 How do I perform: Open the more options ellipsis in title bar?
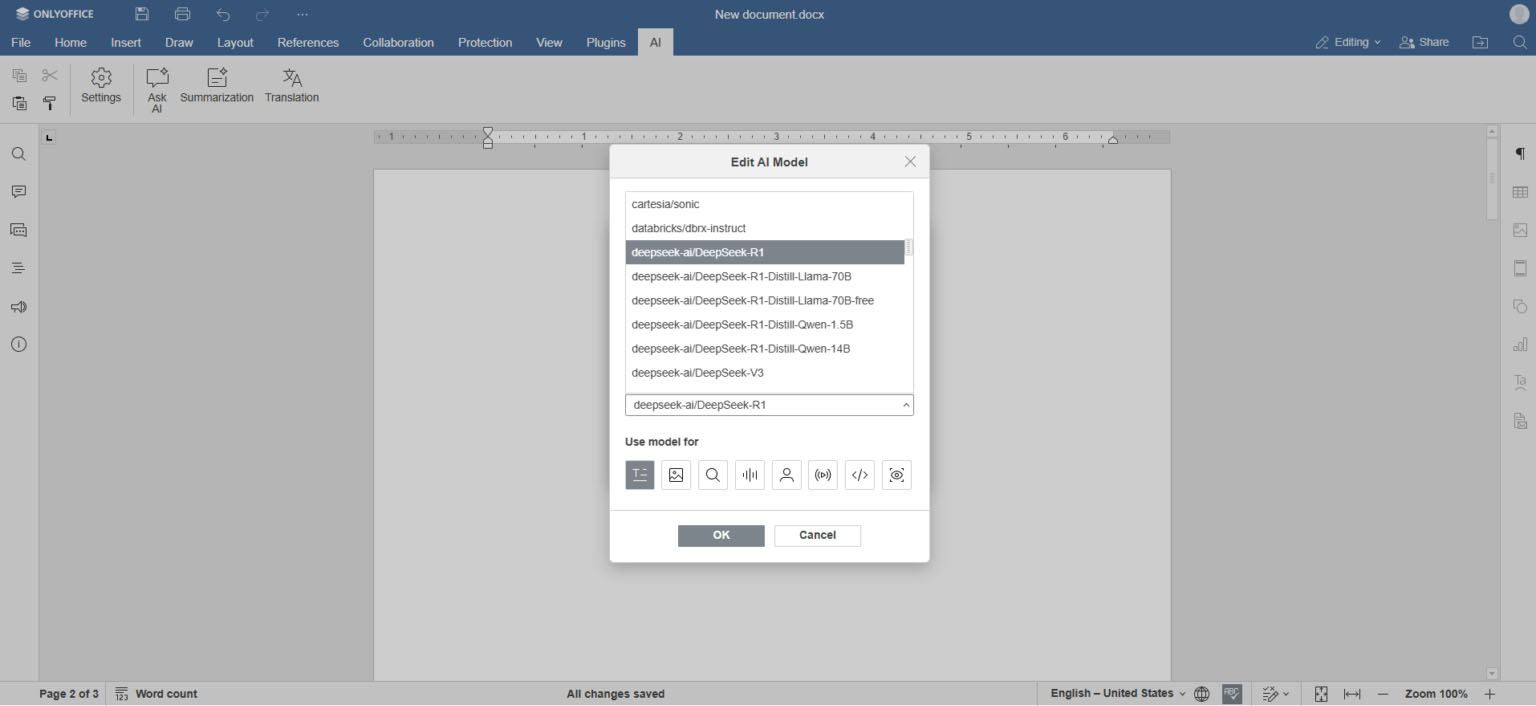303,14
